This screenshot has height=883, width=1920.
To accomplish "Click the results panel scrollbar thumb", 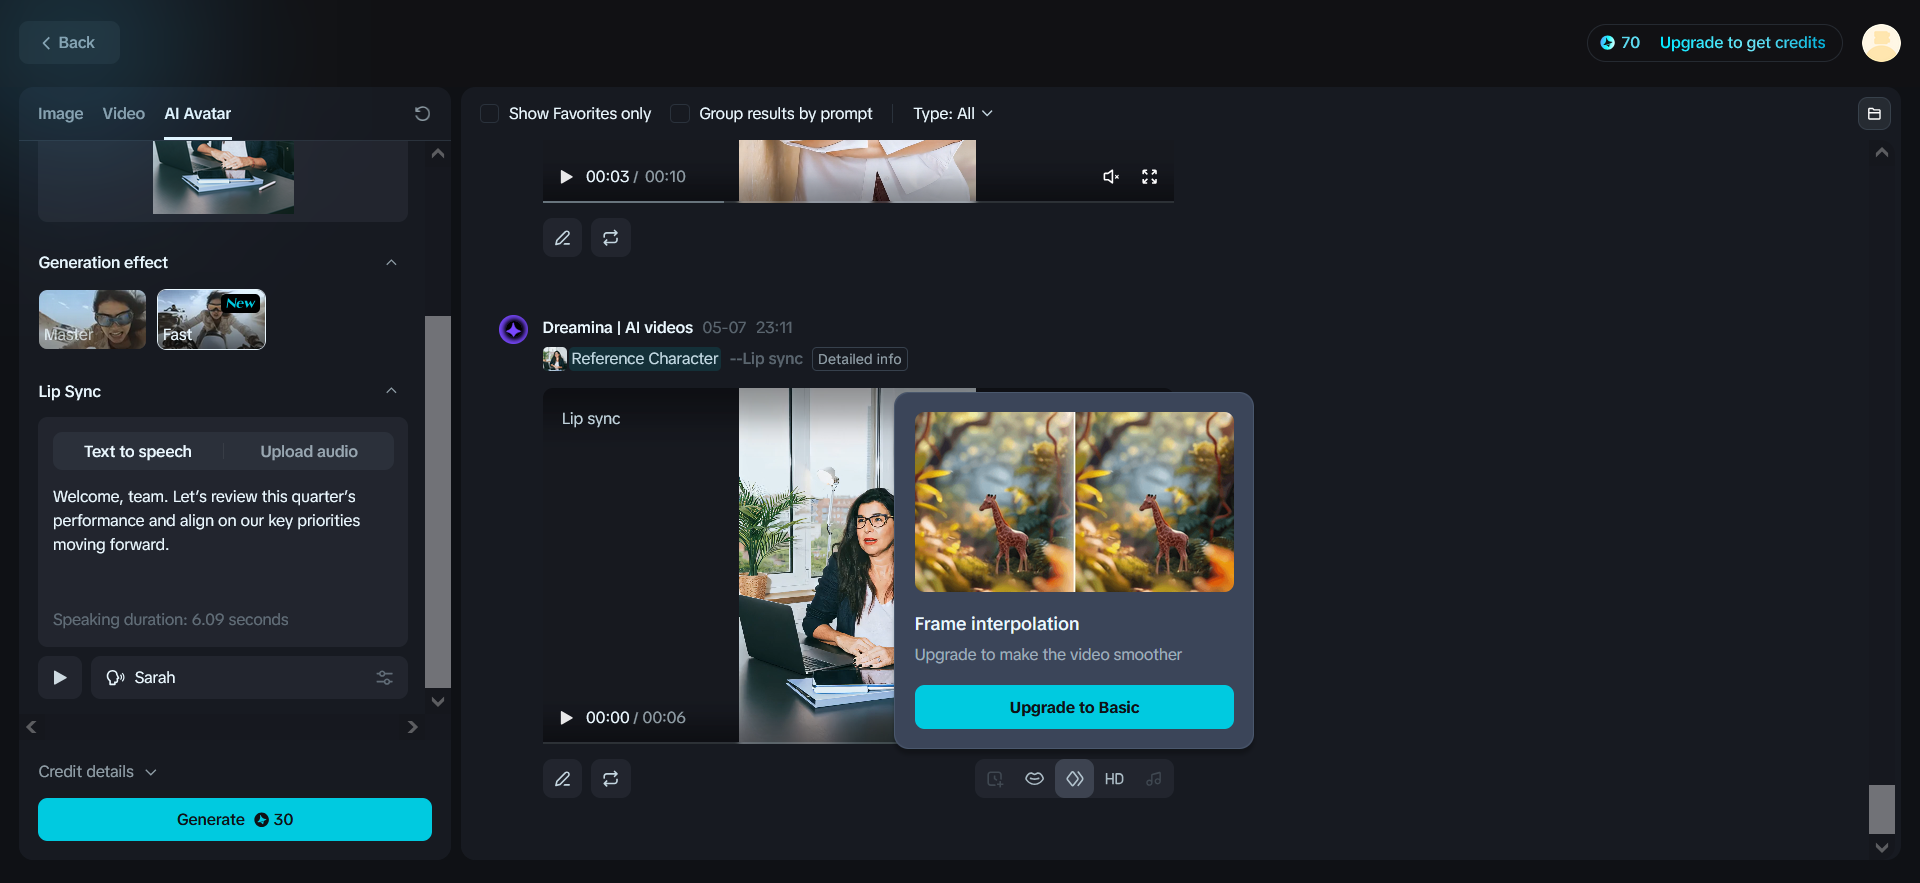I will click(1882, 809).
